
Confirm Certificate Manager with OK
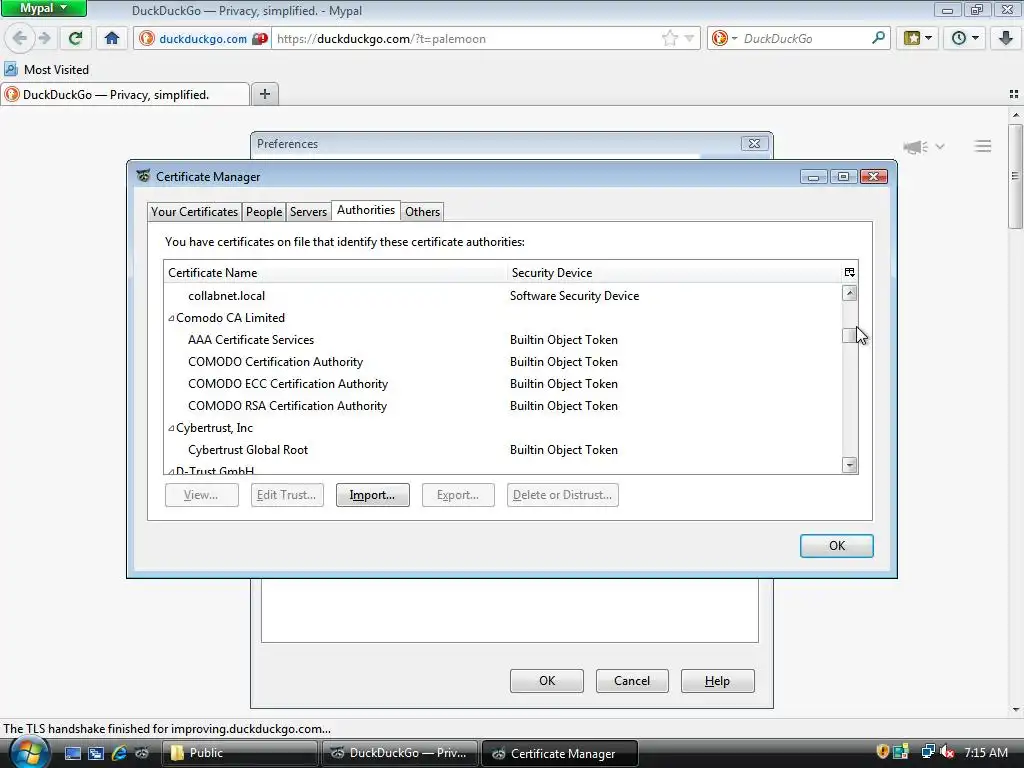coord(837,546)
